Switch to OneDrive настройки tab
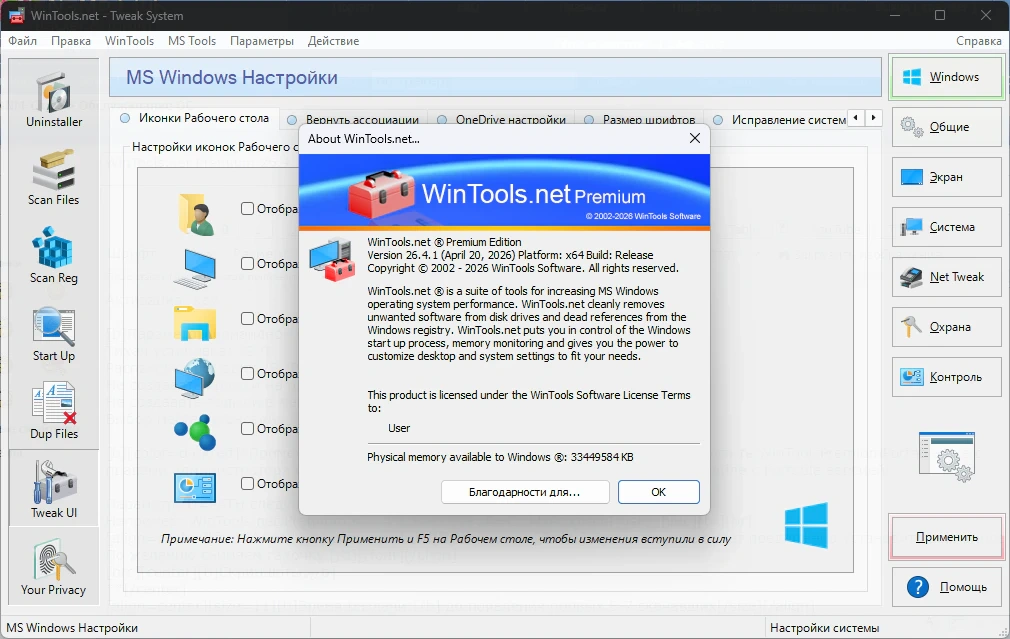 (x=502, y=120)
